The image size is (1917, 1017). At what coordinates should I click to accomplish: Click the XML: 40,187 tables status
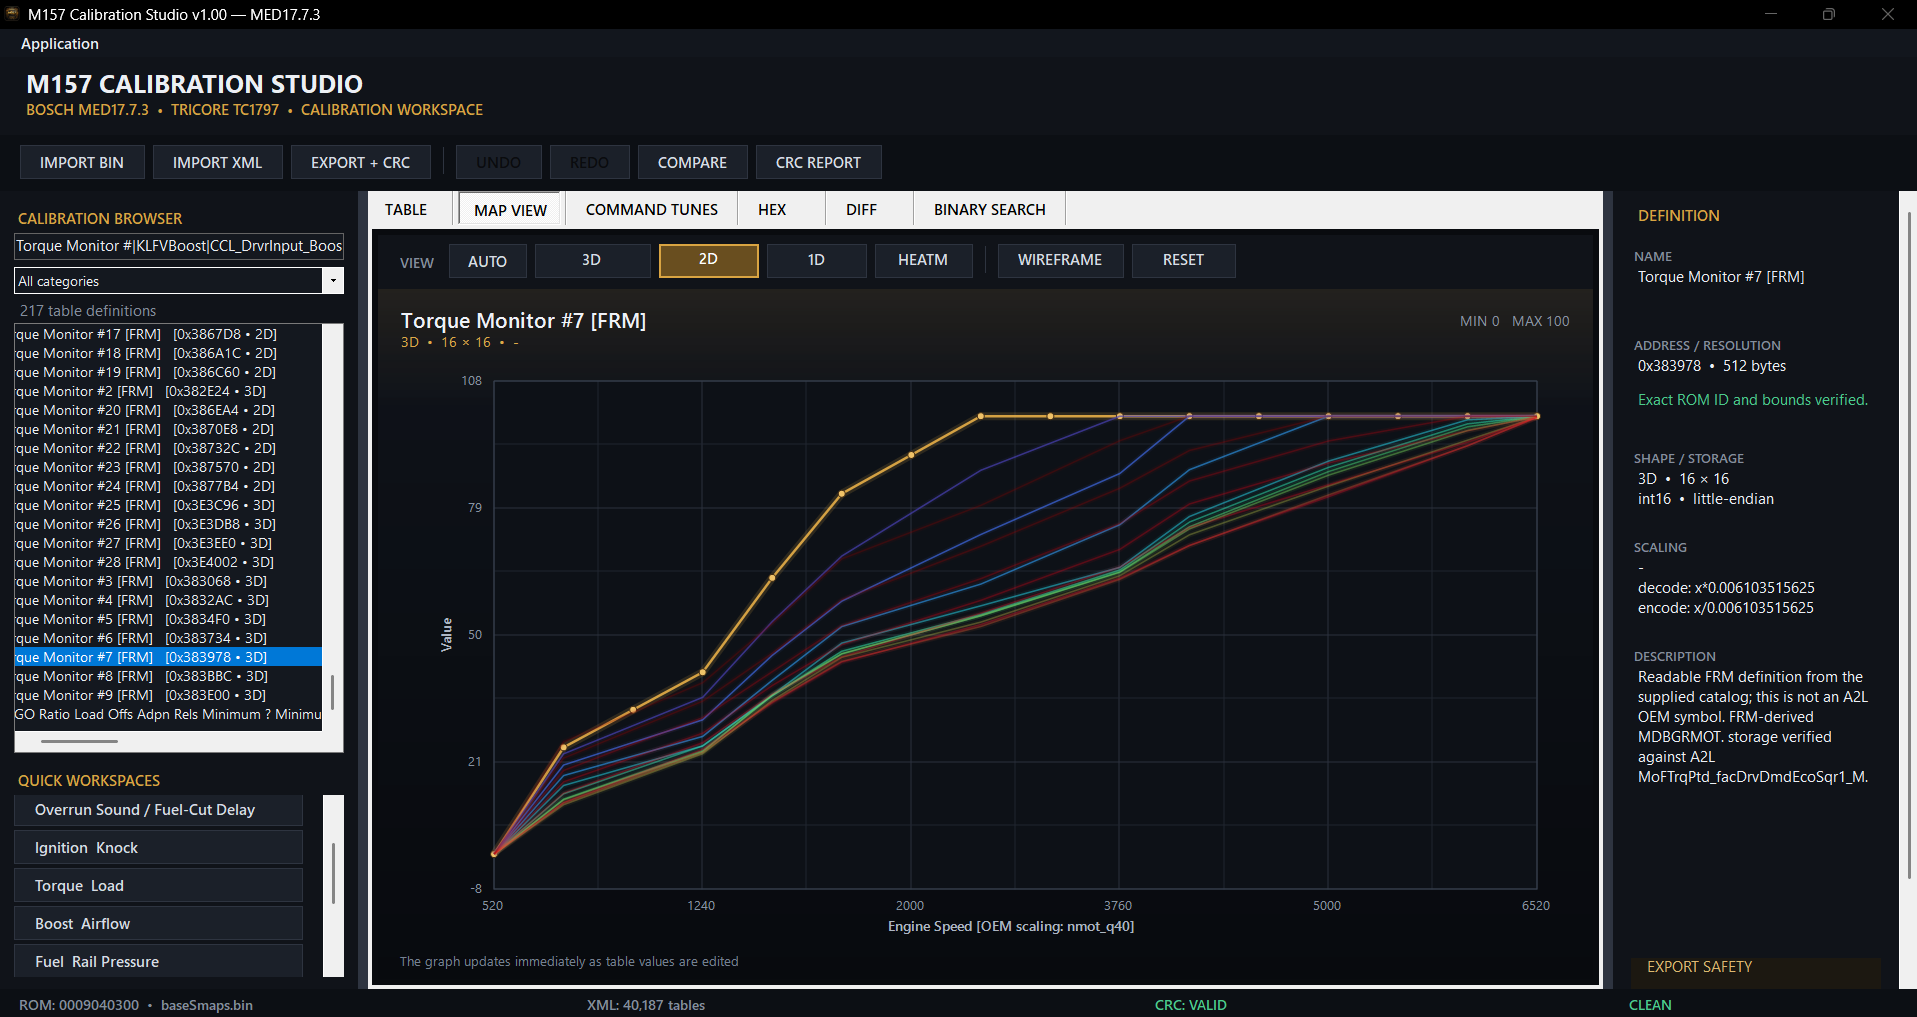click(646, 1005)
